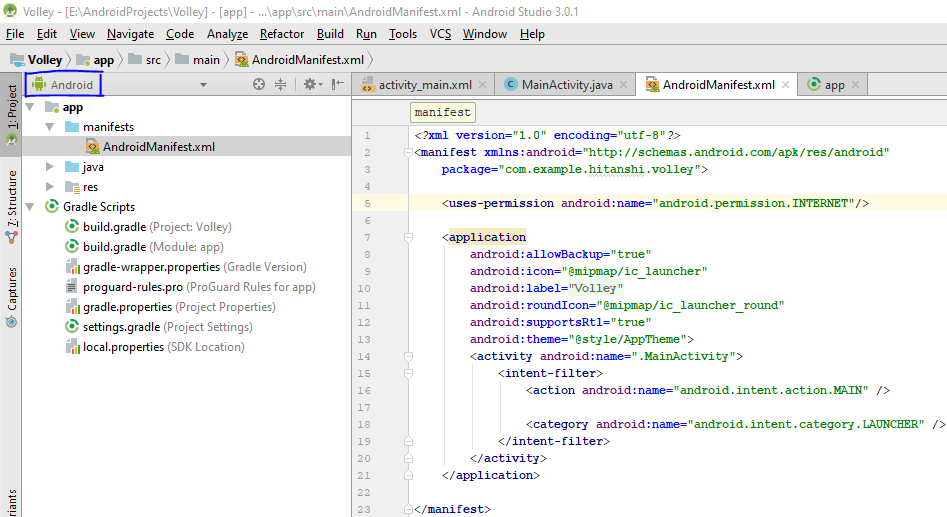
Task: Click the src breadcrumb in navigation bar
Action: 152,60
